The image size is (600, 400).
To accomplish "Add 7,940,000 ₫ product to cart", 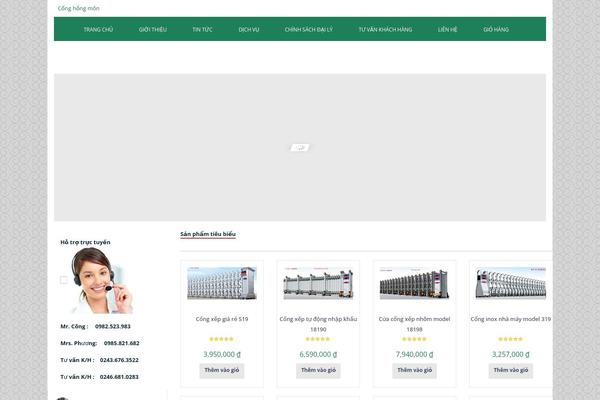I will pyautogui.click(x=414, y=370).
